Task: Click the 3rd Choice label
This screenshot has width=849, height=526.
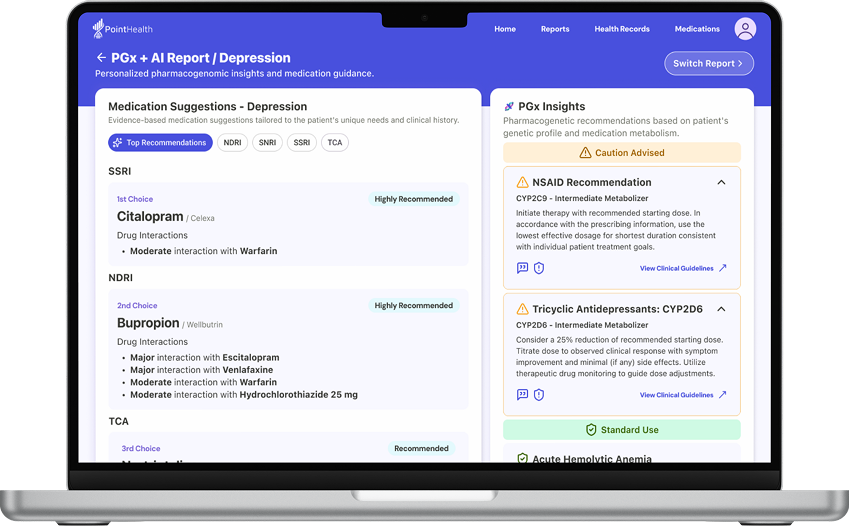Action: pos(141,449)
